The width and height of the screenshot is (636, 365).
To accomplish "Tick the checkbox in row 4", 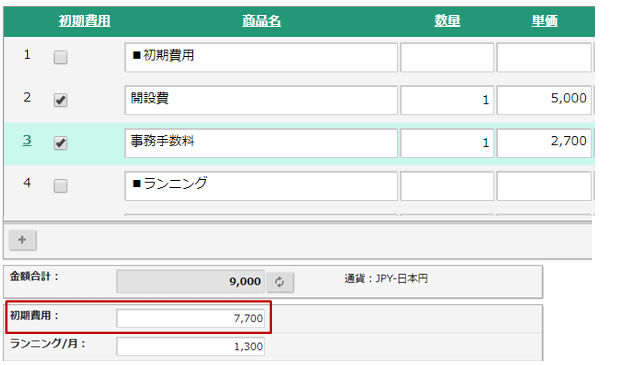I will tap(60, 186).
